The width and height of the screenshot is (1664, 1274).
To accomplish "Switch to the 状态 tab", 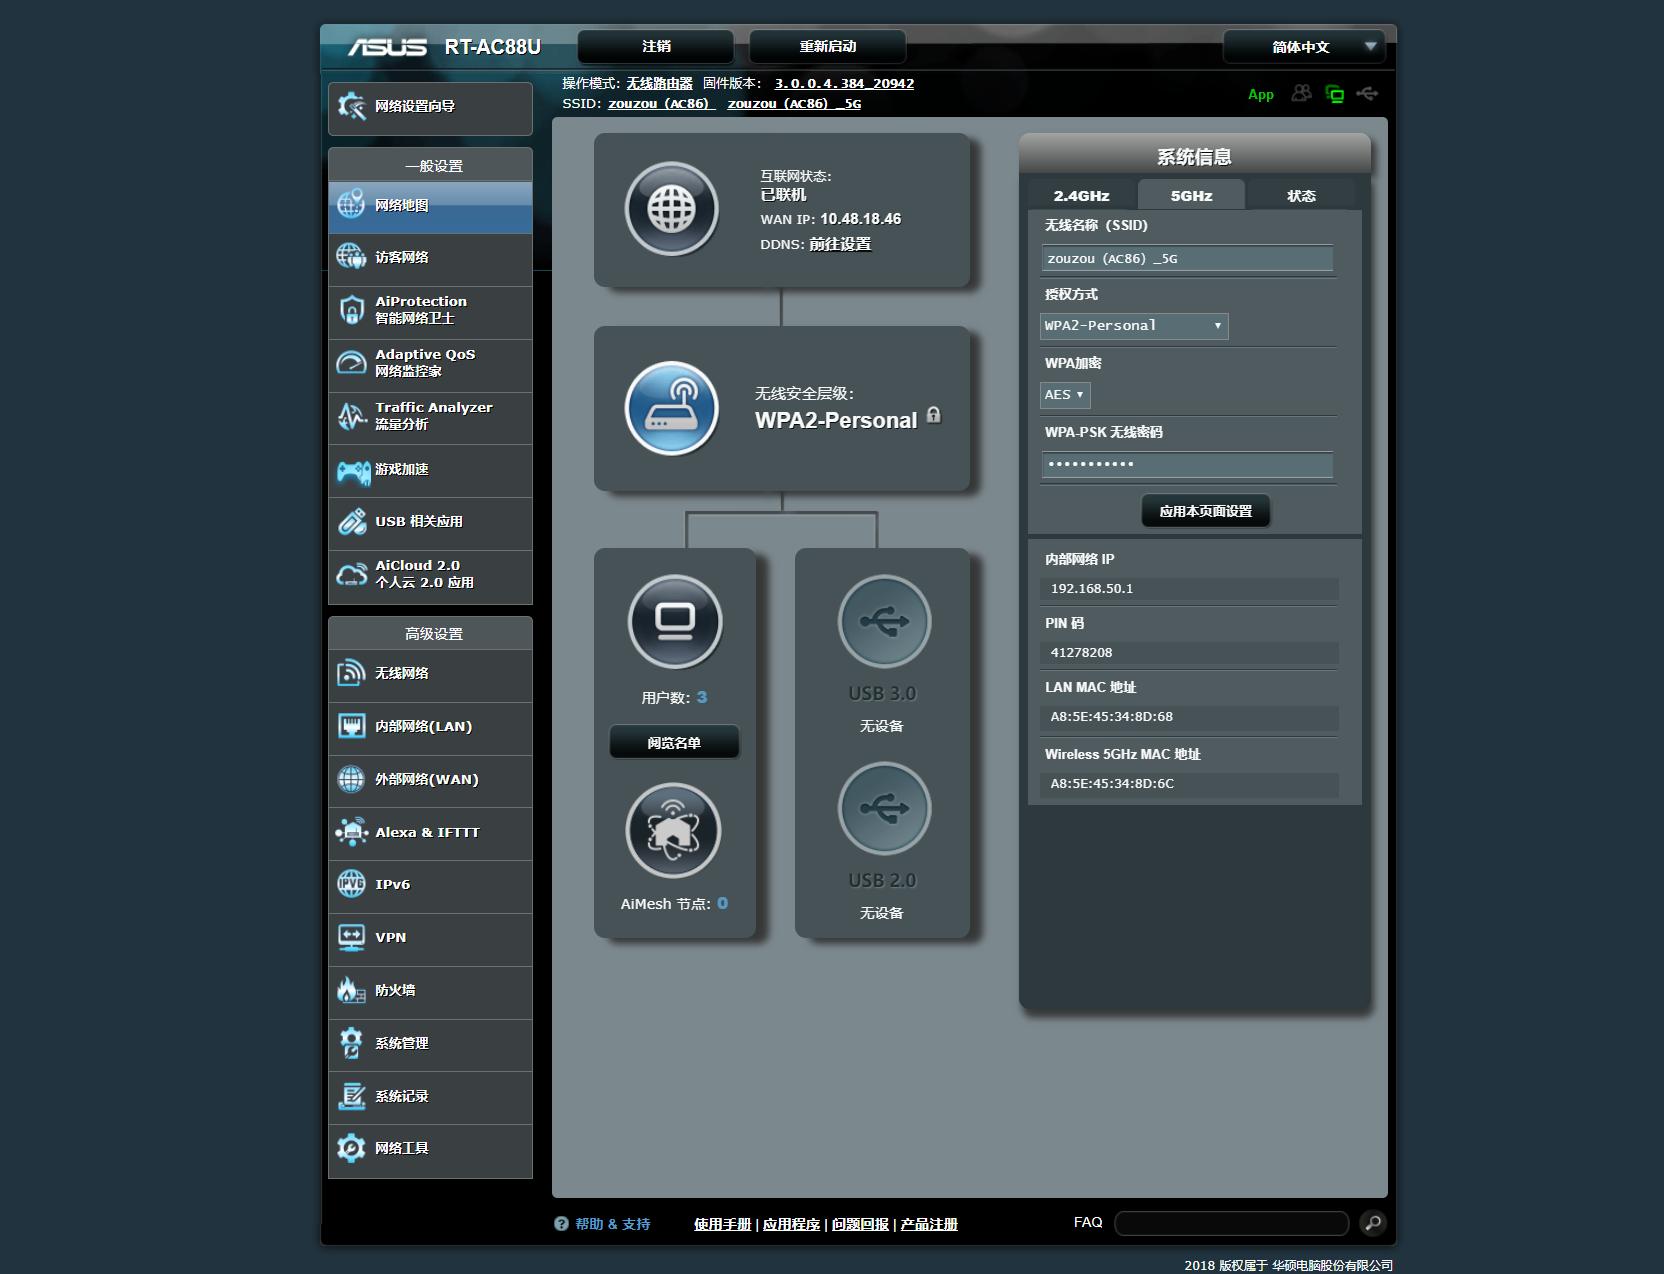I will point(1301,196).
